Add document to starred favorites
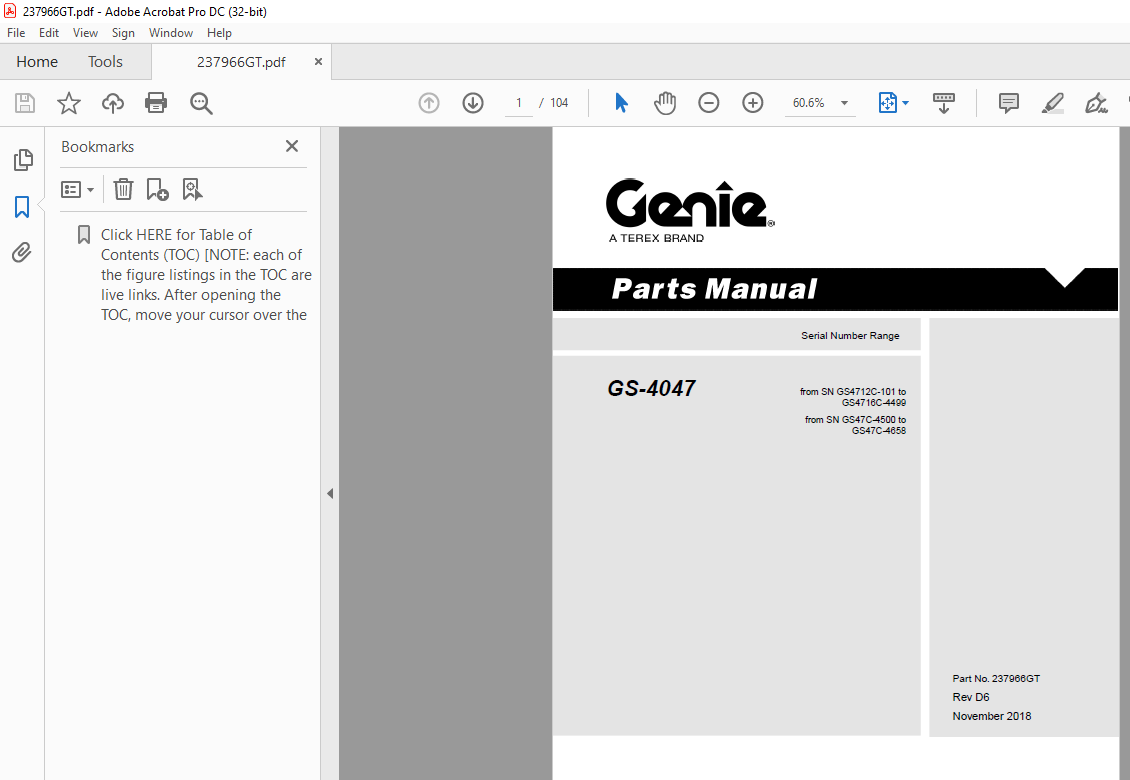1130x780 pixels. point(68,103)
